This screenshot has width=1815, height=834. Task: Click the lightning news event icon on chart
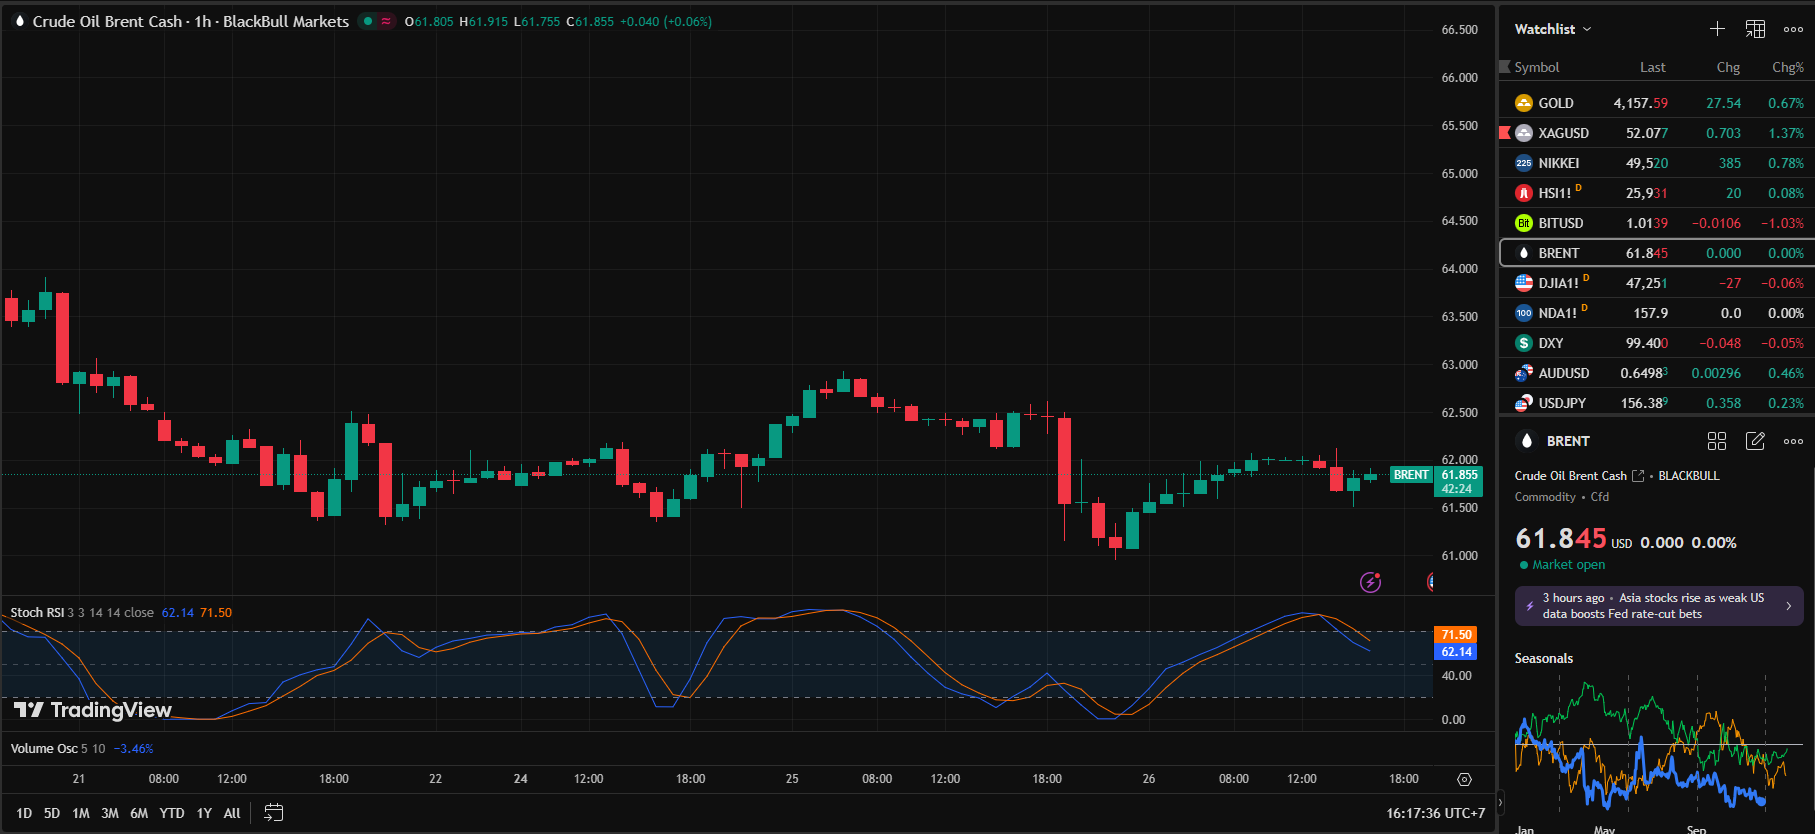[1370, 582]
